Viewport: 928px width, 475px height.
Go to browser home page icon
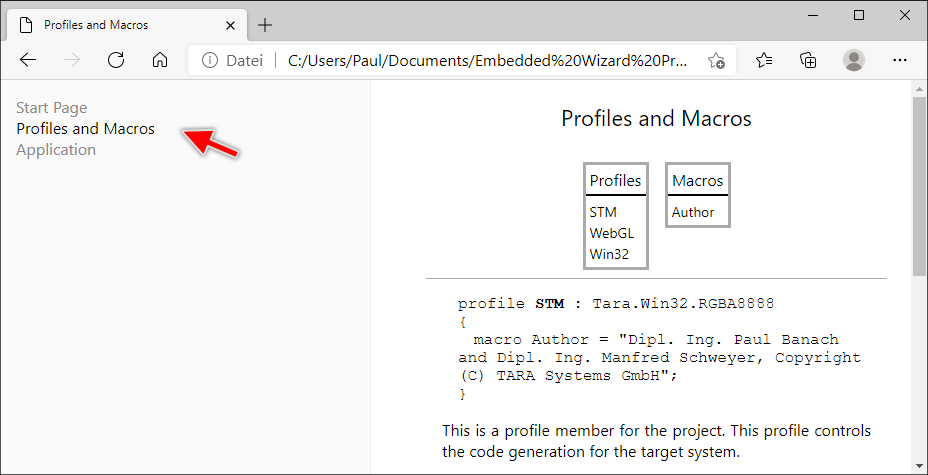pos(160,60)
